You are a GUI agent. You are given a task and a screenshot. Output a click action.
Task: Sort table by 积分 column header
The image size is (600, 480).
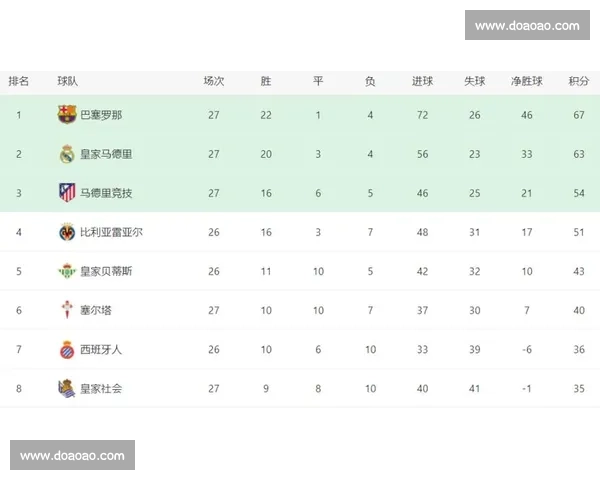click(x=578, y=81)
